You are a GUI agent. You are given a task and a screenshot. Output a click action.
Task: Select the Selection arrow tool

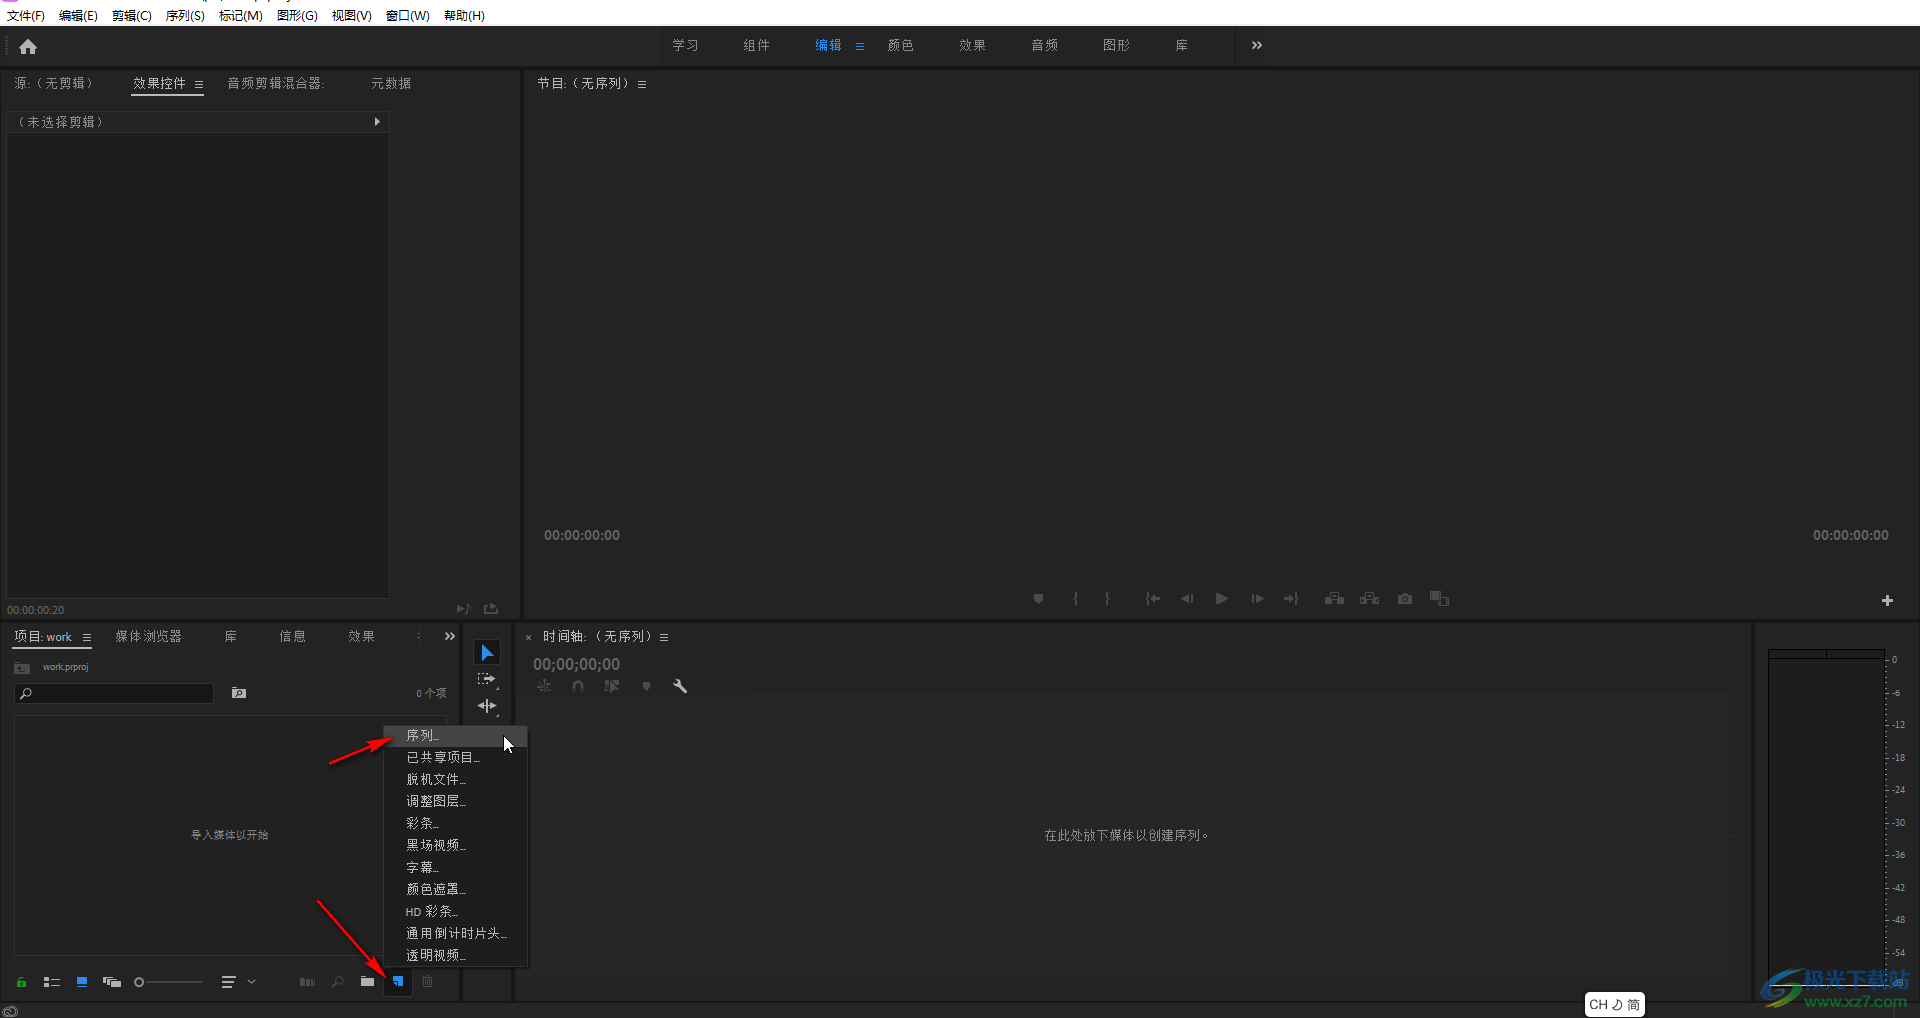tap(487, 653)
